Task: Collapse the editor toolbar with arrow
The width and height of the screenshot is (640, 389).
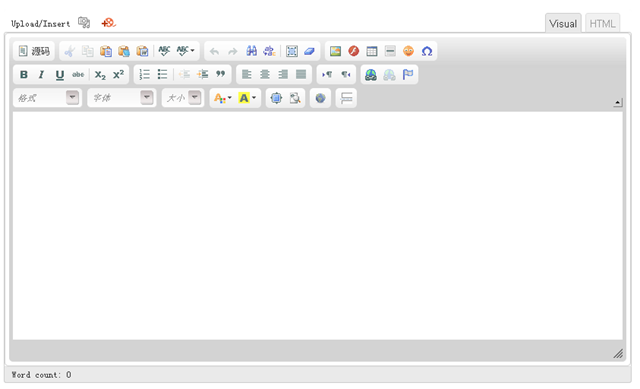Action: [x=618, y=102]
